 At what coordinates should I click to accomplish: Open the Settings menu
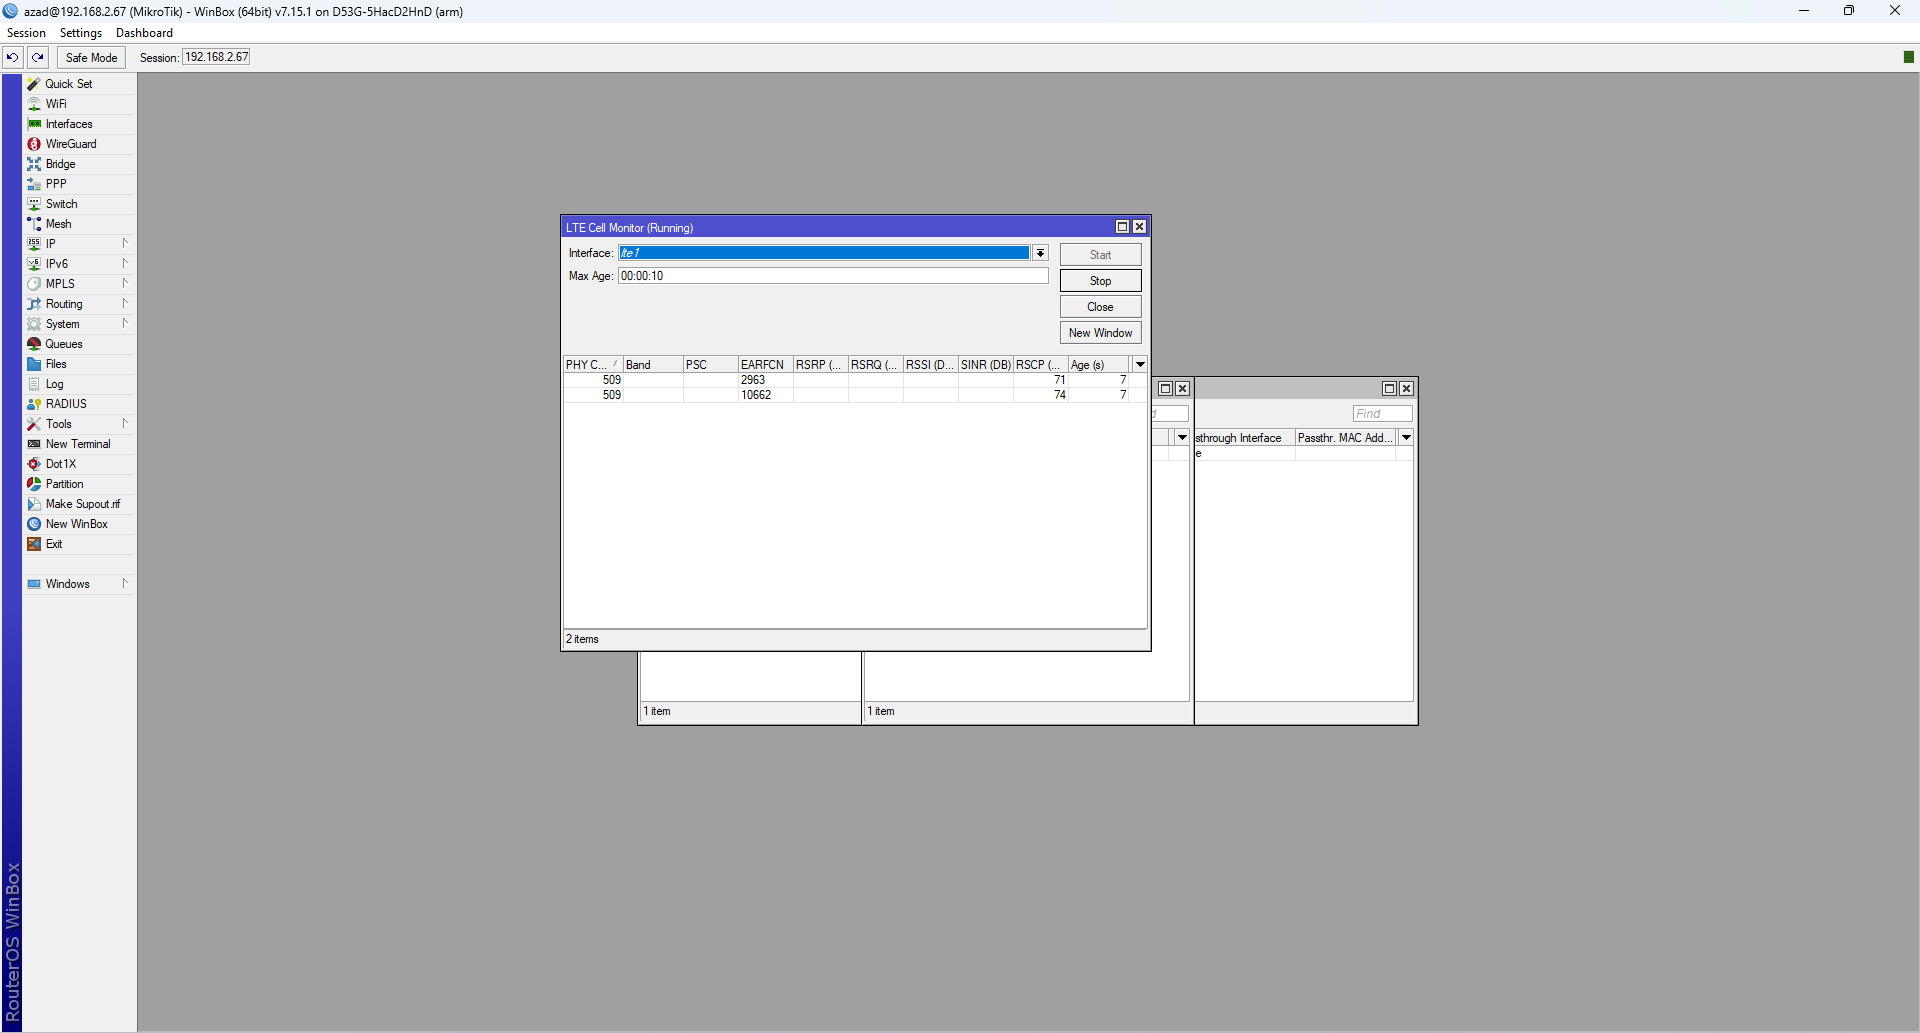pyautogui.click(x=81, y=33)
